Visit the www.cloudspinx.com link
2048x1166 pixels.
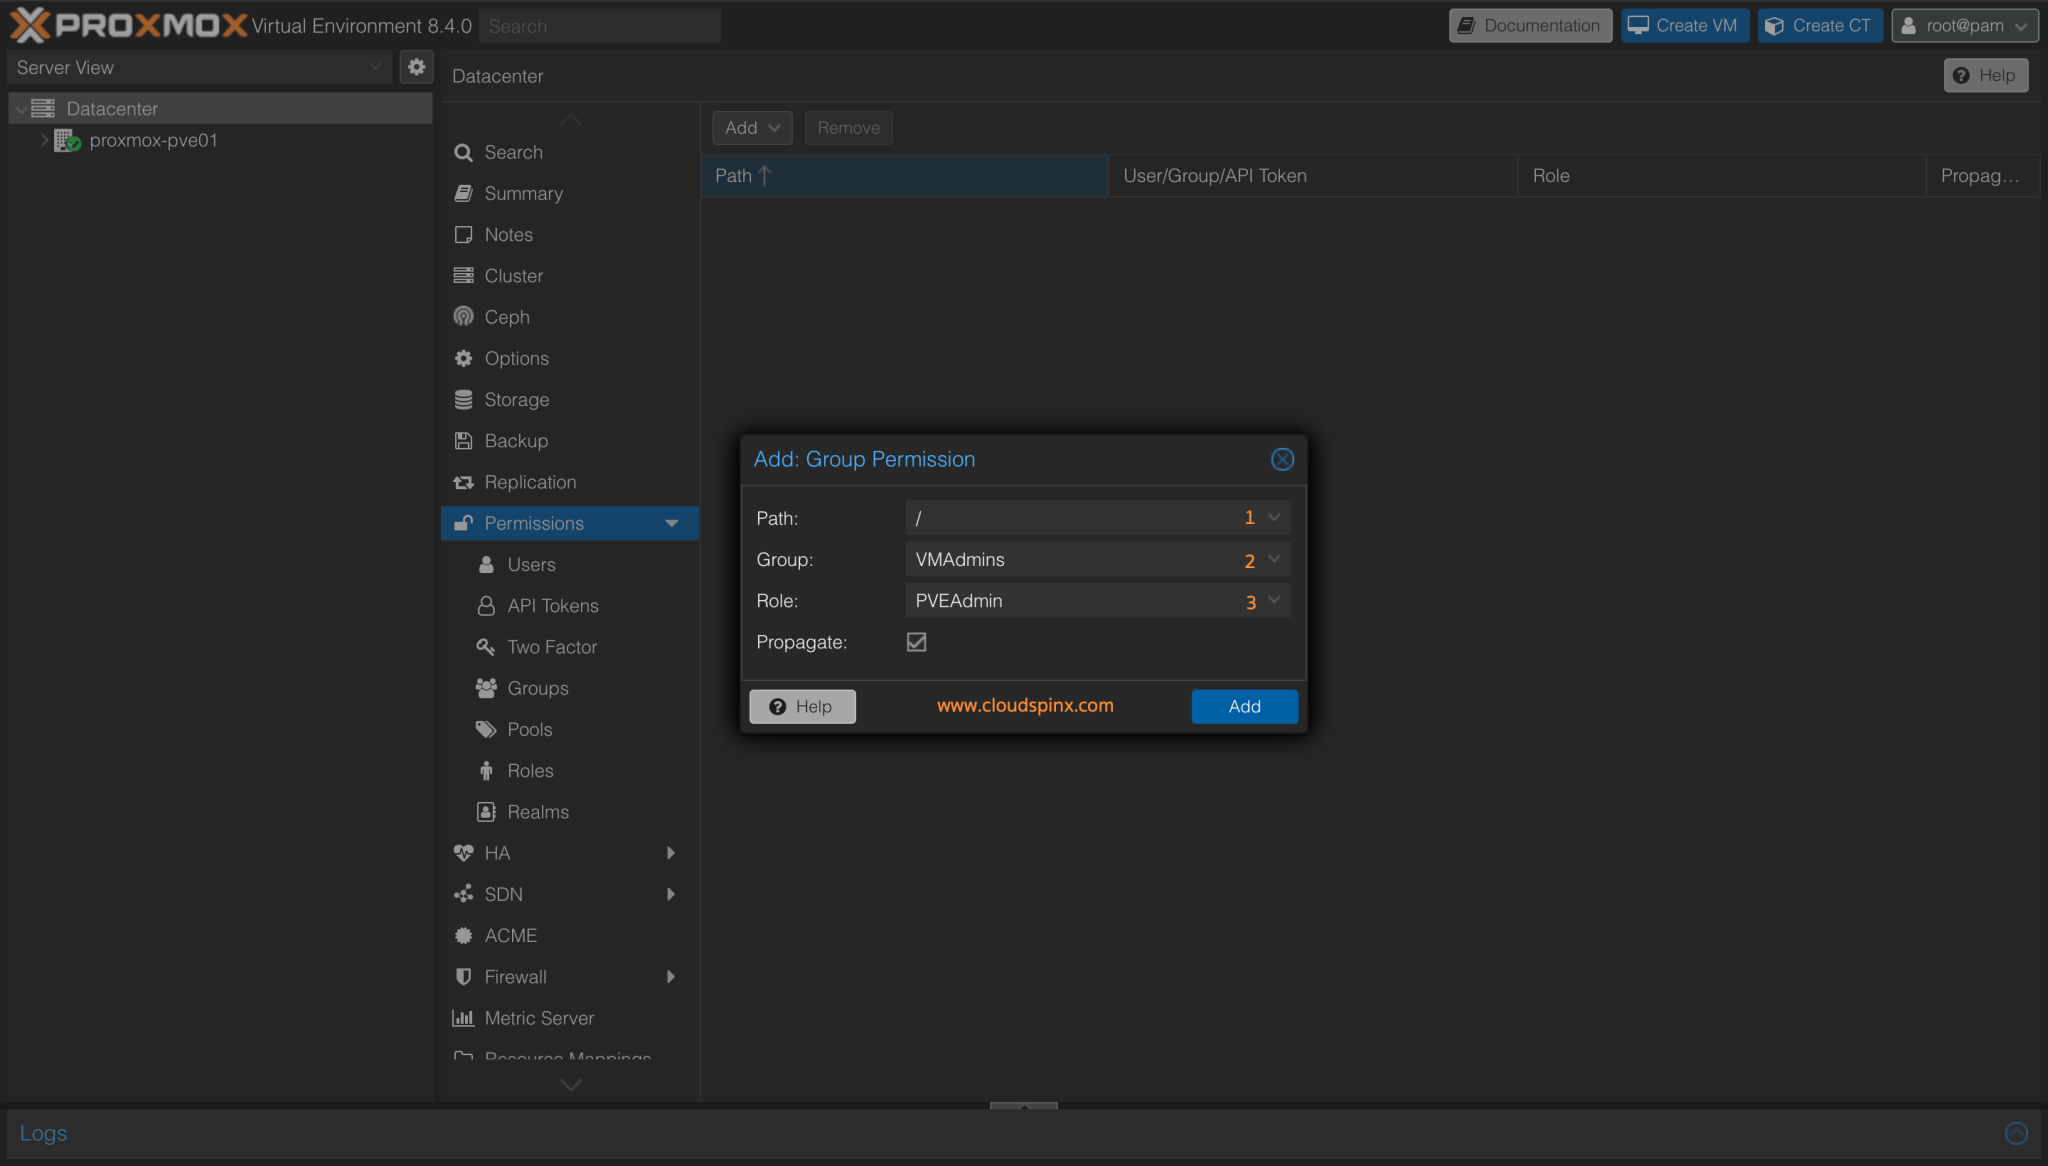tap(1024, 705)
